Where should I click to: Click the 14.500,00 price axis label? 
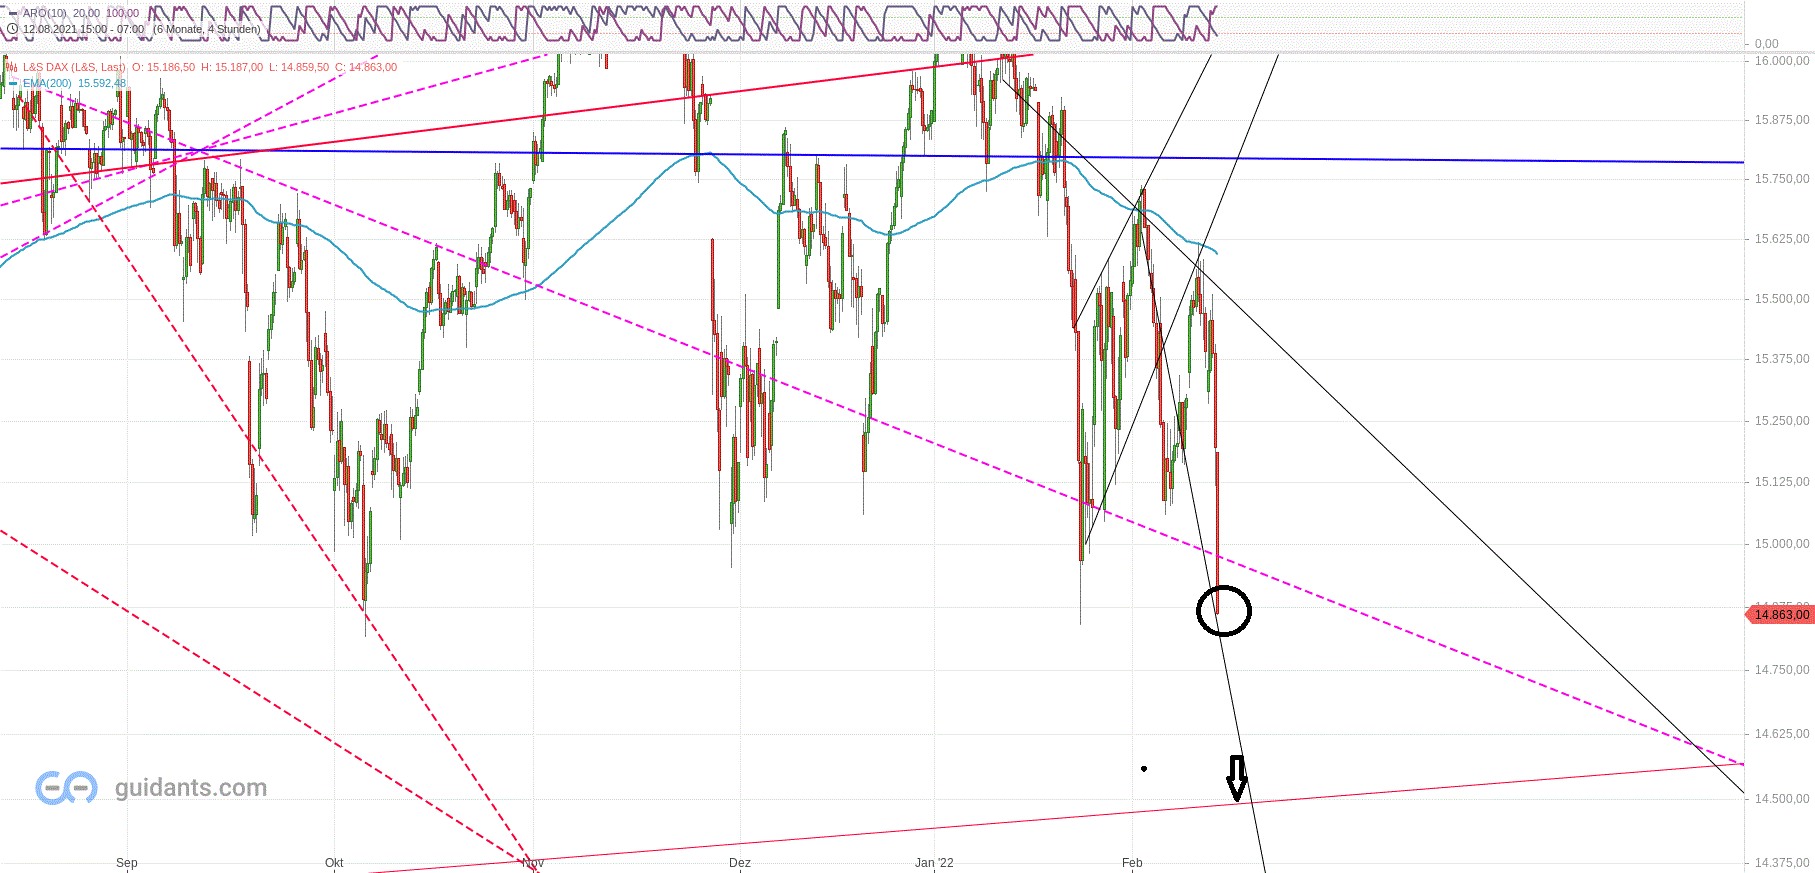[x=1781, y=799]
